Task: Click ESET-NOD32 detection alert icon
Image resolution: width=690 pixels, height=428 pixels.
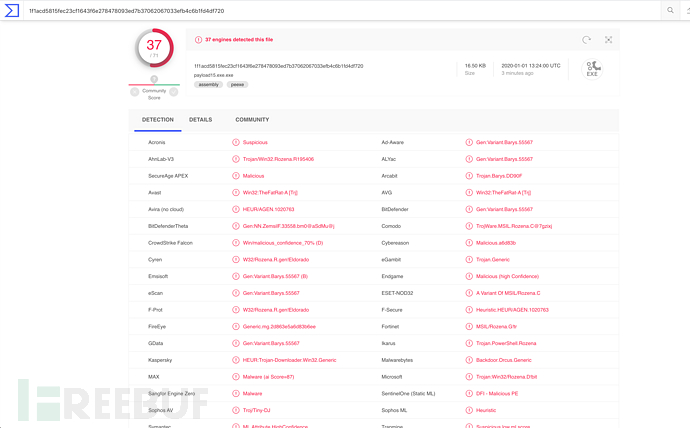Action: point(469,293)
